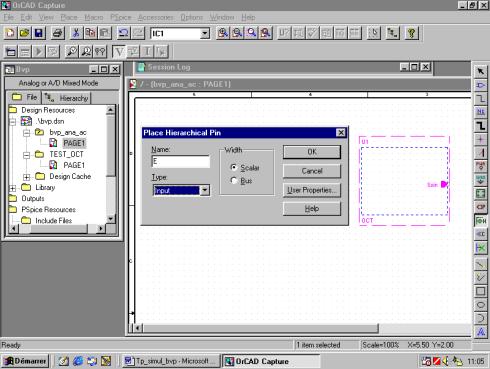This screenshot has height=369, width=490.
Task: Choose the Place Wire tool in the palette
Action: (x=480, y=99)
